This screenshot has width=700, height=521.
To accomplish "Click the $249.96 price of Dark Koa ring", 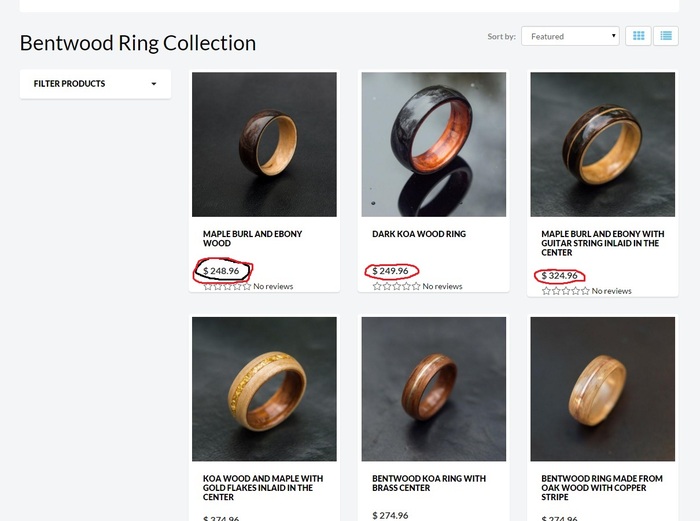I will (x=391, y=271).
